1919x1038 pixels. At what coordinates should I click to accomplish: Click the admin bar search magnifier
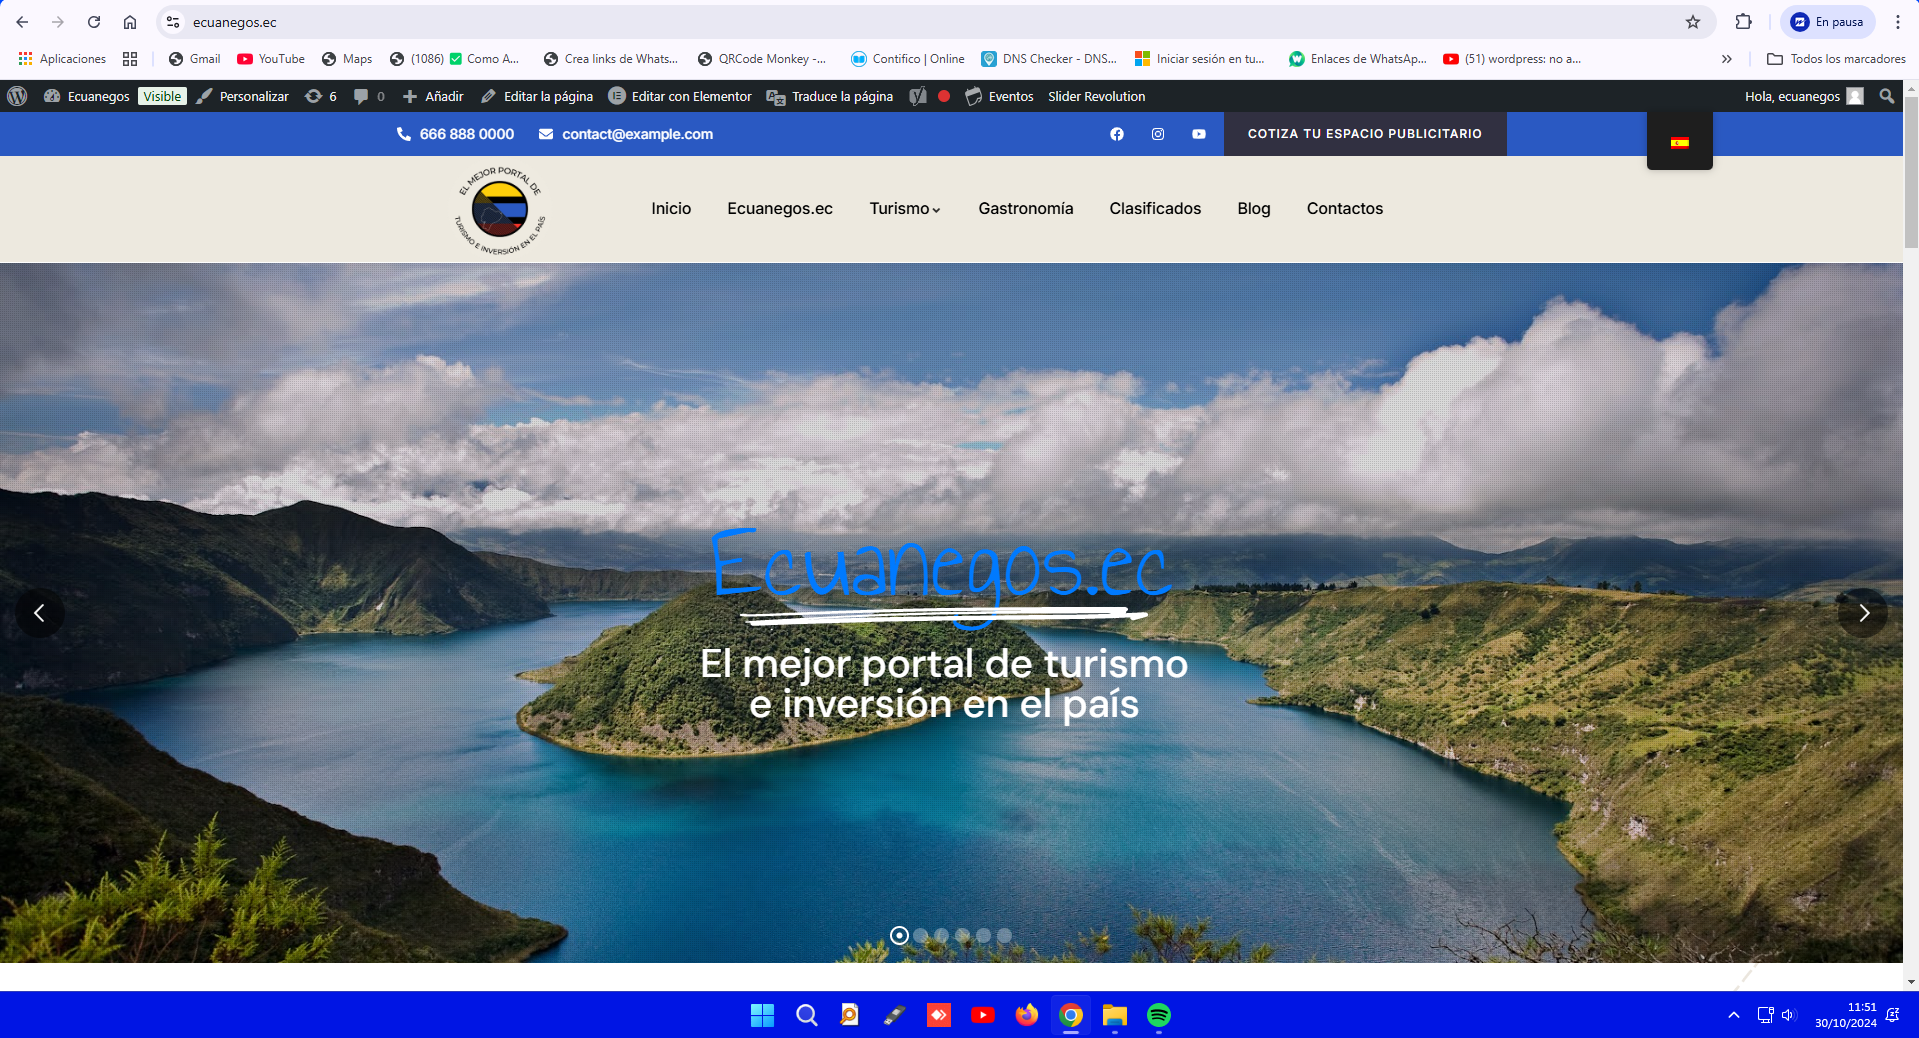pyautogui.click(x=1886, y=96)
